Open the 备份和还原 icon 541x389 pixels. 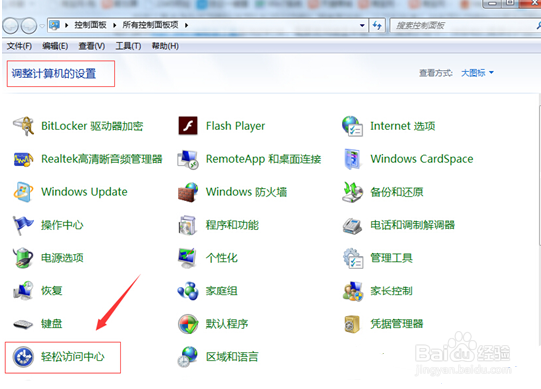(x=352, y=192)
